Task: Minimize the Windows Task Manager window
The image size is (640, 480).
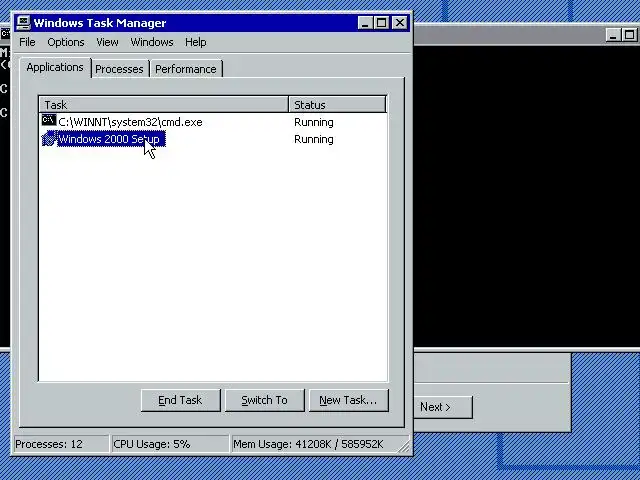Action: tap(365, 23)
